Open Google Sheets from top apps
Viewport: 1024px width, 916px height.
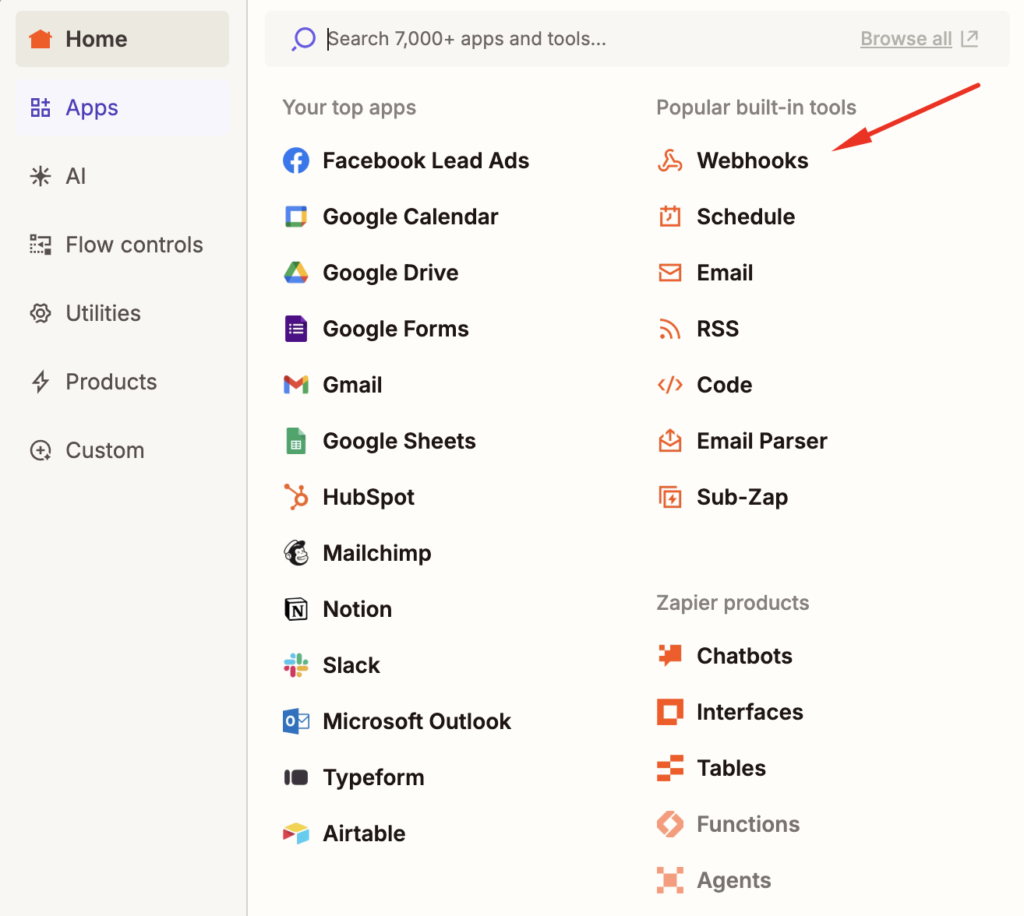[x=398, y=441]
